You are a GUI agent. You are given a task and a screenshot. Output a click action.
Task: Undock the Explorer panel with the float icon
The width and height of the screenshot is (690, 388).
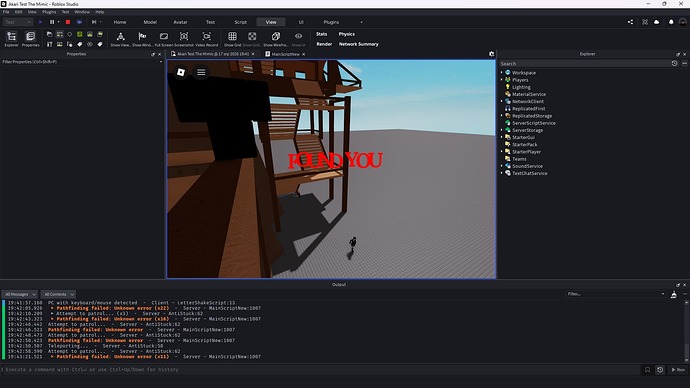(x=678, y=54)
